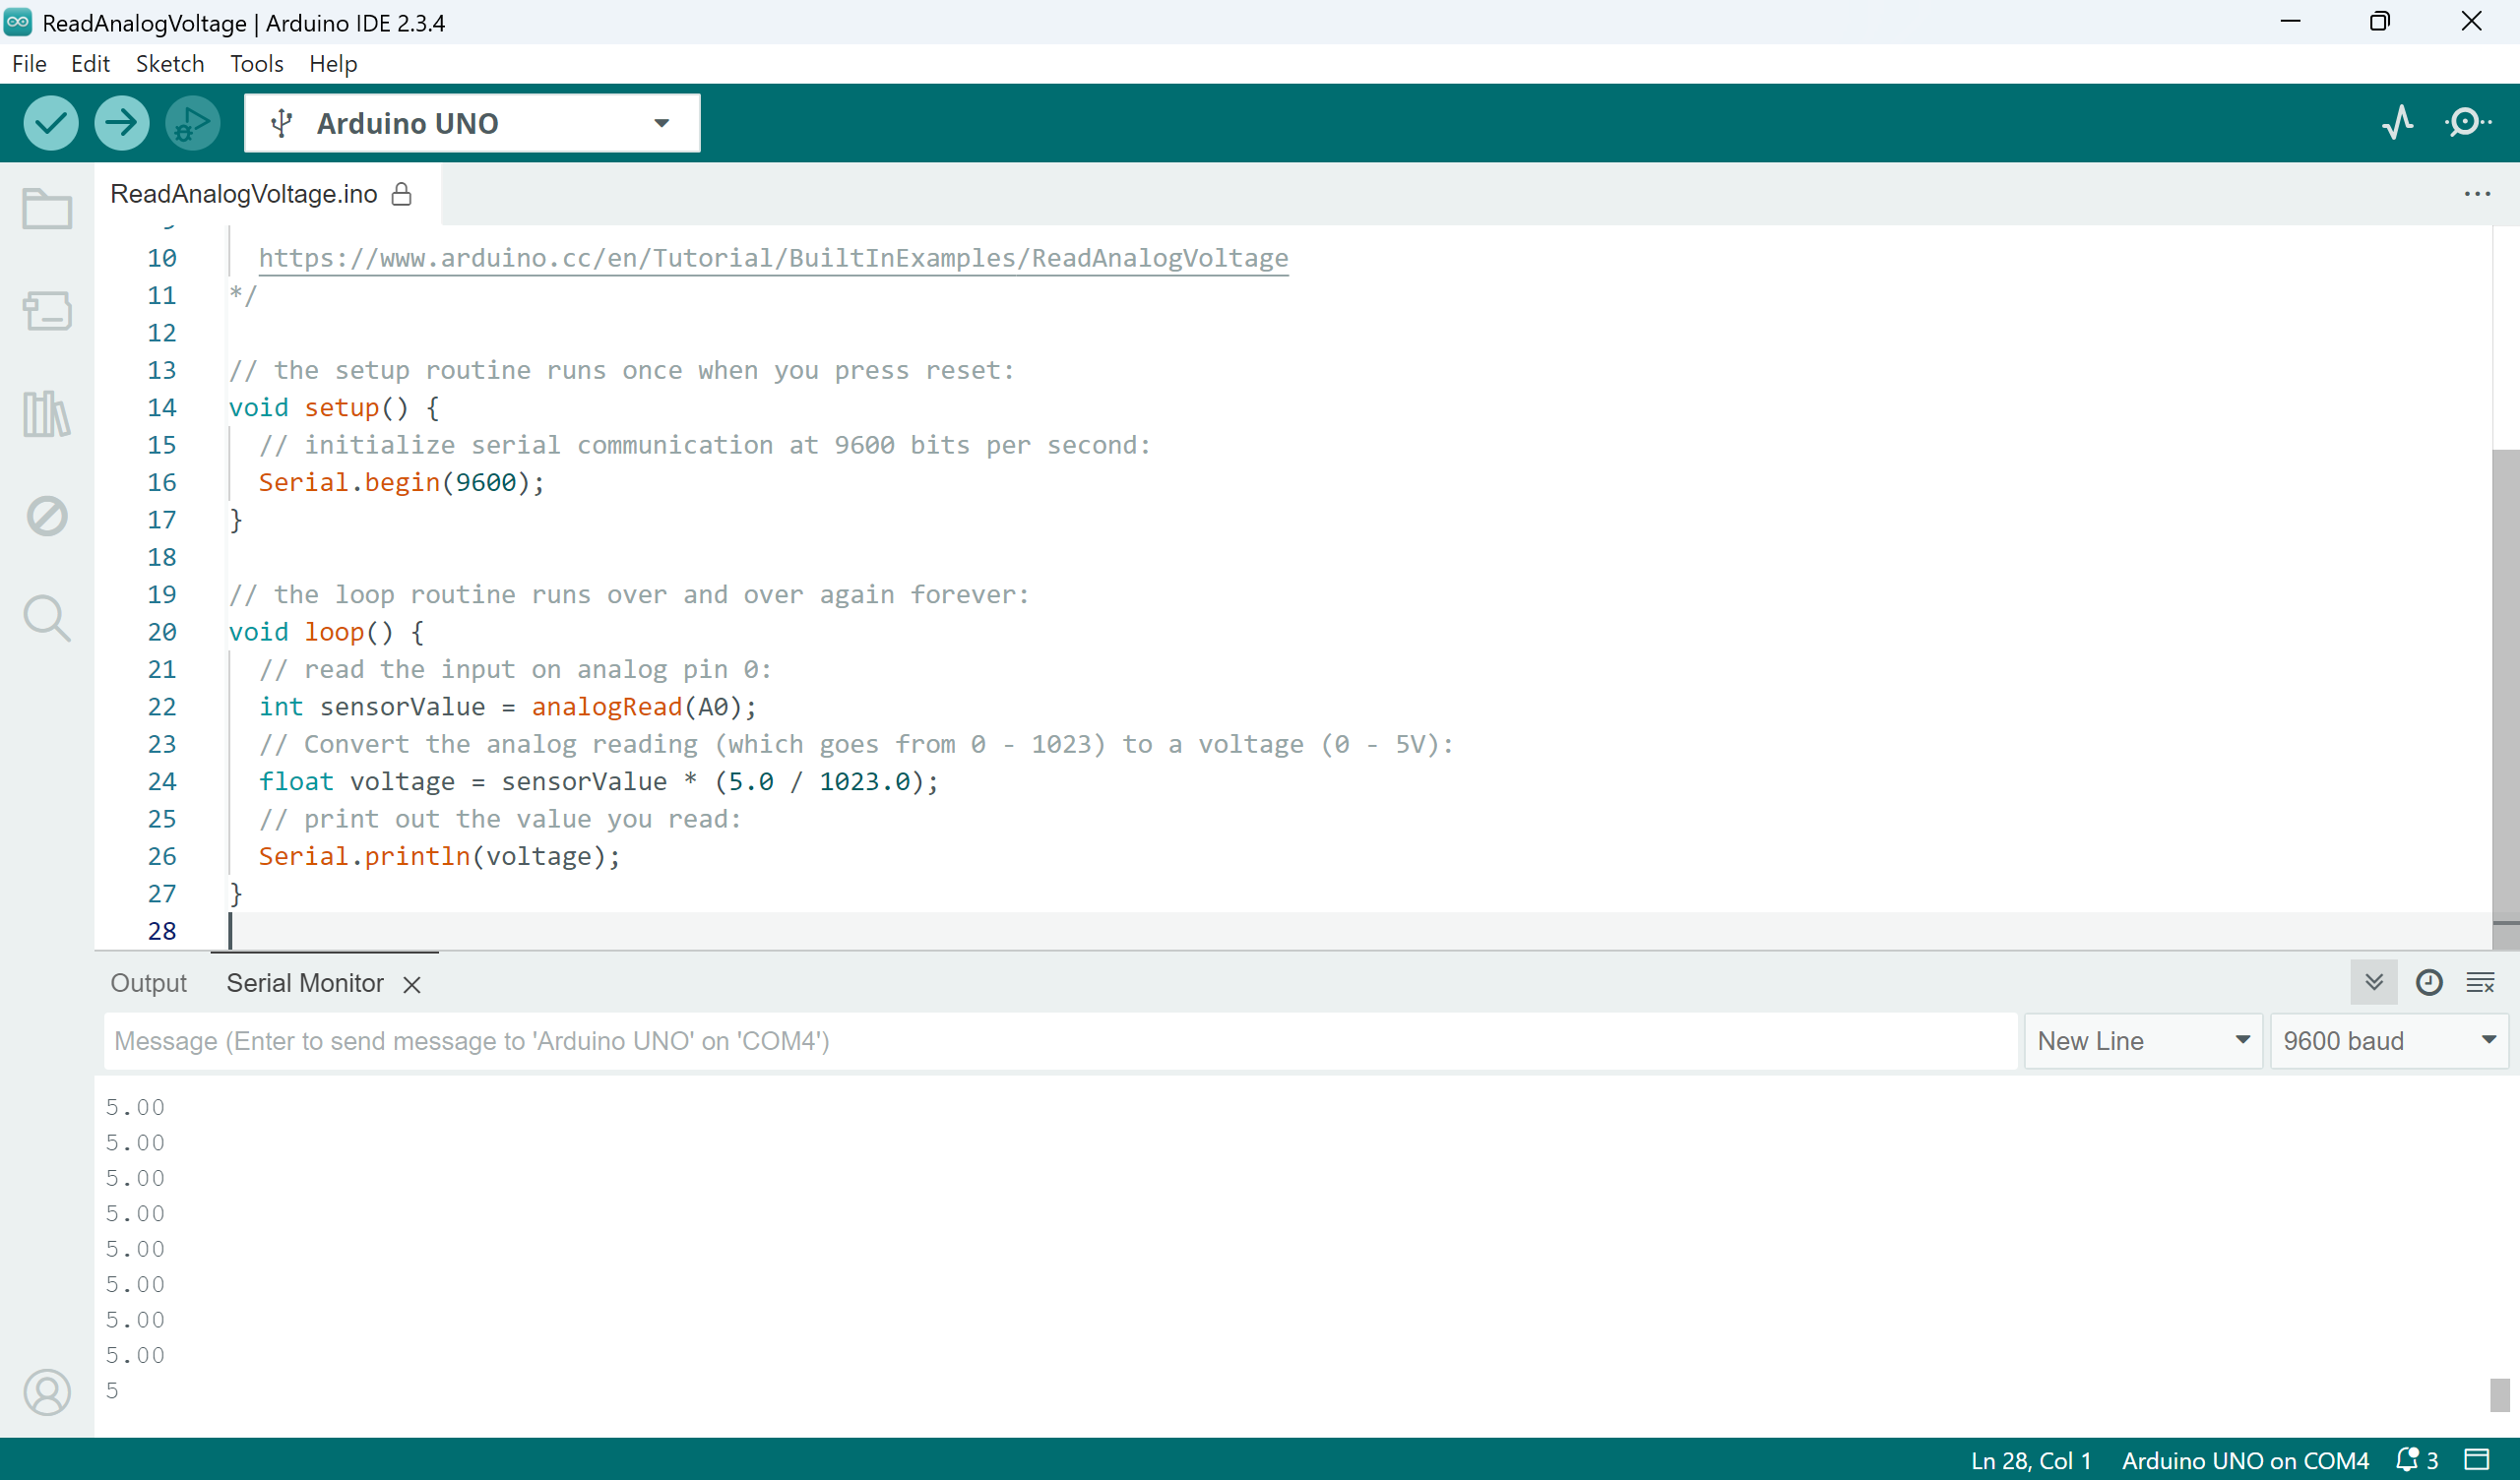Start Debugging with the debug button
2520x1480 pixels.
192,123
